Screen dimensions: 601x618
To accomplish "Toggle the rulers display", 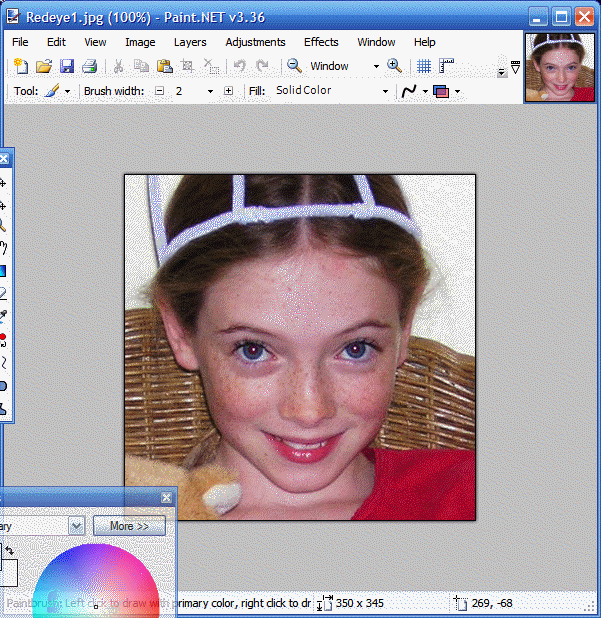I will coord(446,66).
